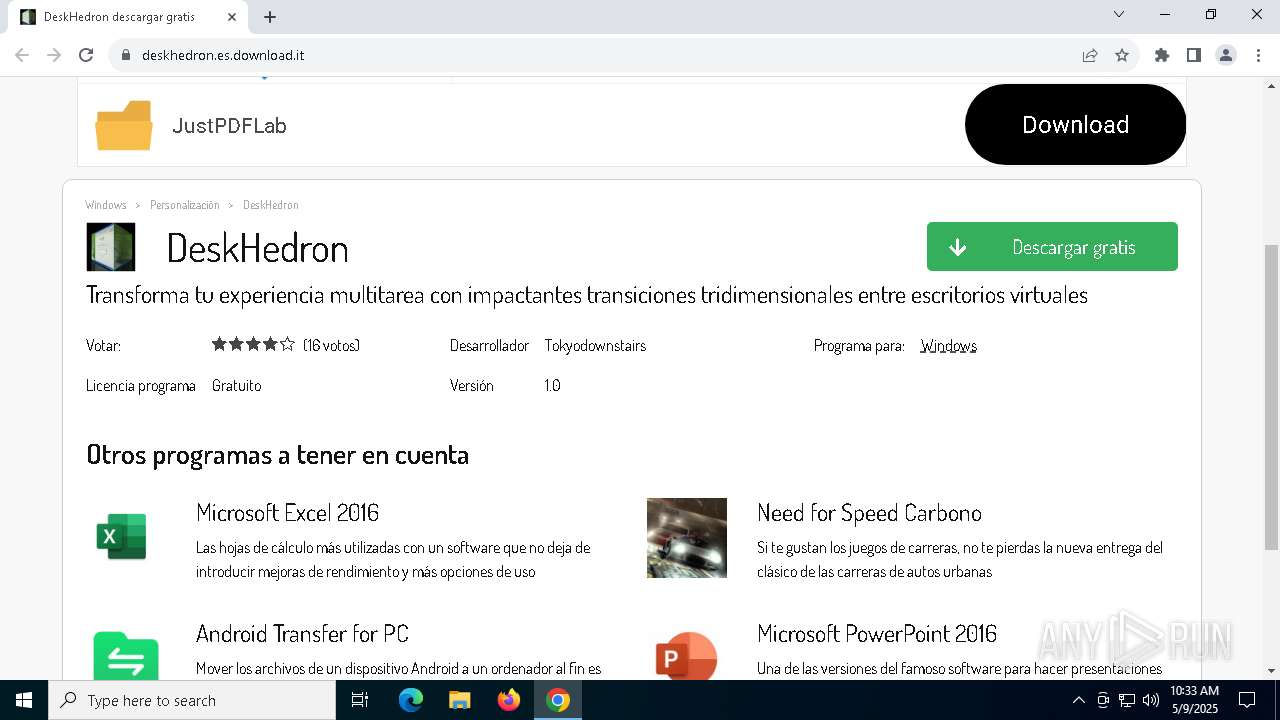The image size is (1280, 720).
Task: Go to the Windows breadcrumb link
Action: pyautogui.click(x=106, y=205)
